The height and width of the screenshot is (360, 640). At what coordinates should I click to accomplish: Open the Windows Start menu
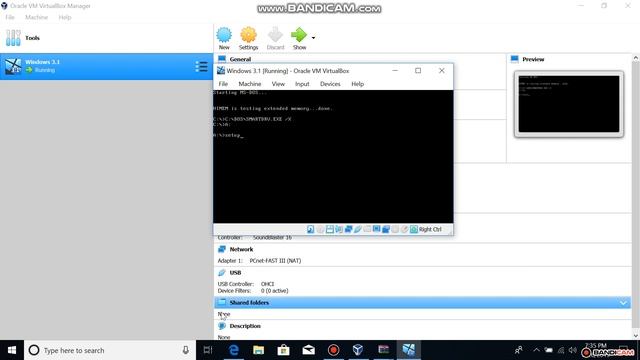[x=12, y=350]
